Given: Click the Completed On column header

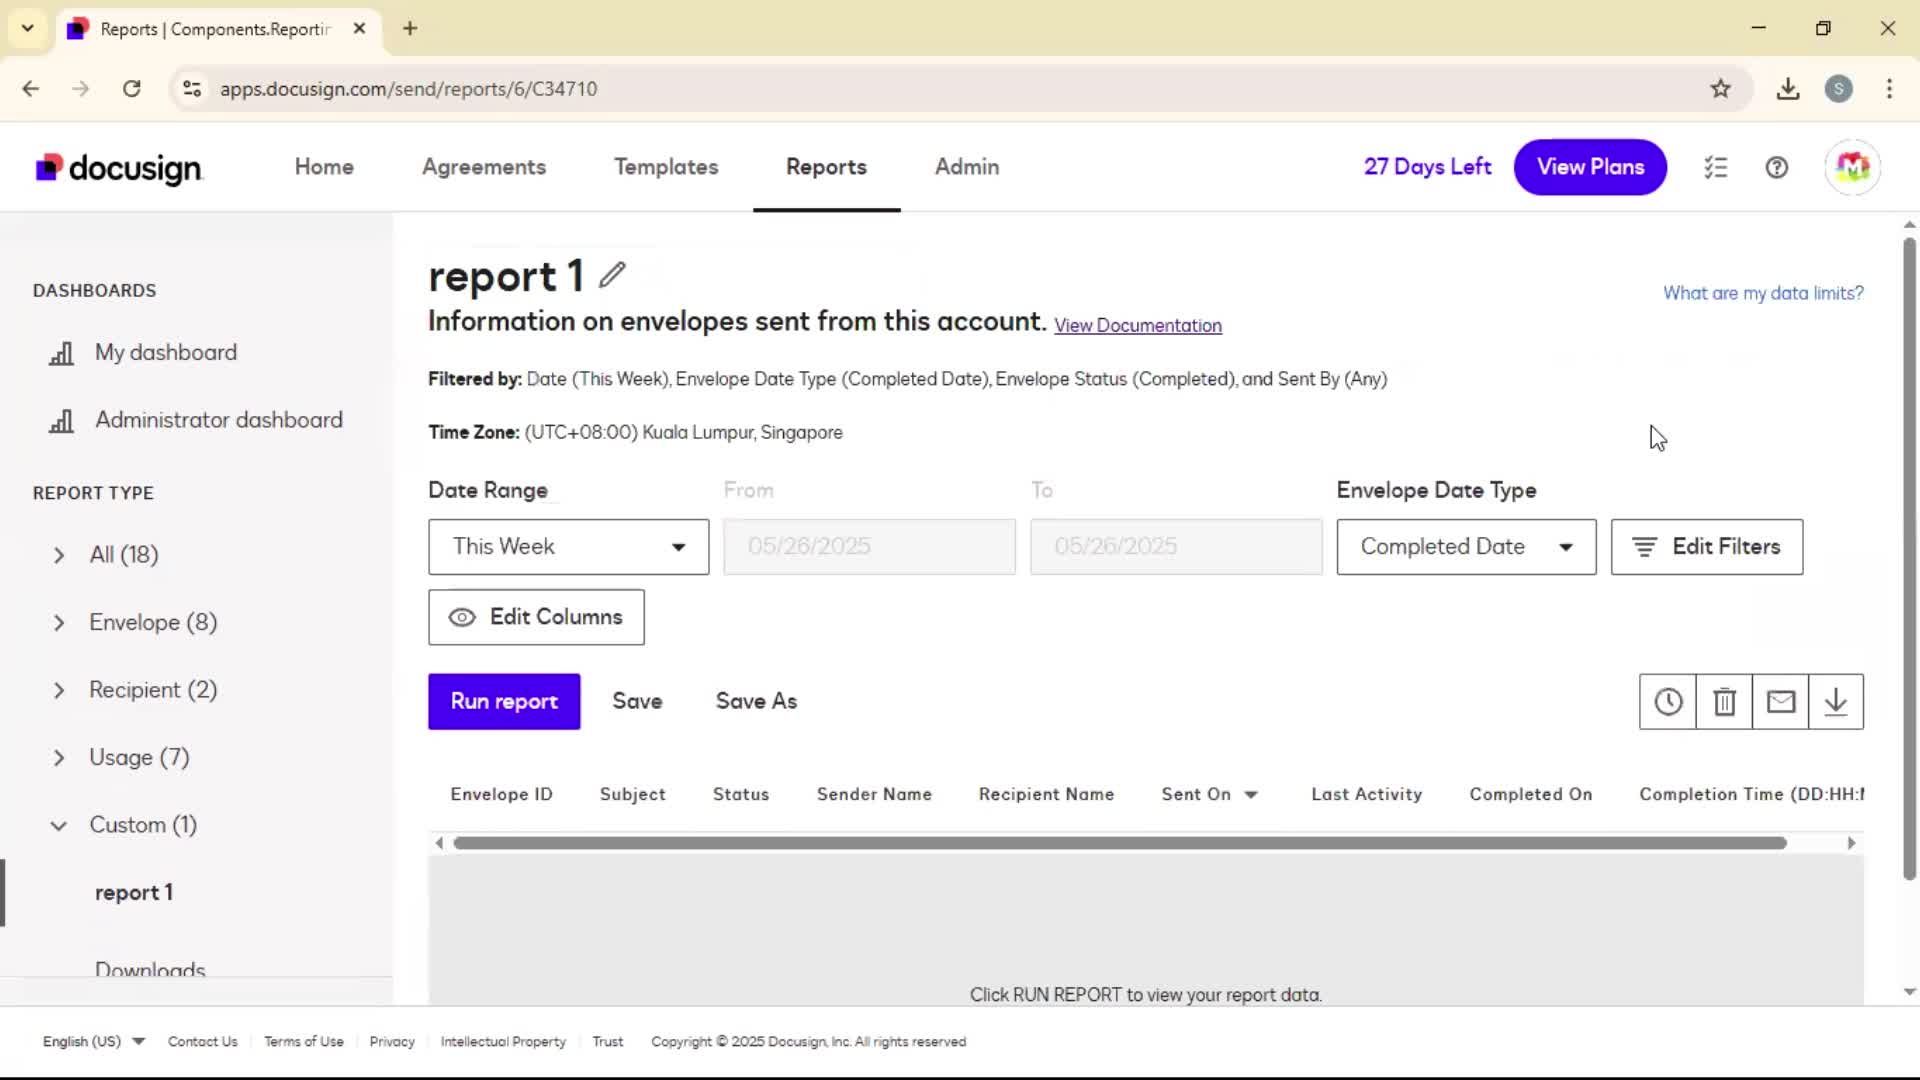Looking at the screenshot, I should [1530, 794].
